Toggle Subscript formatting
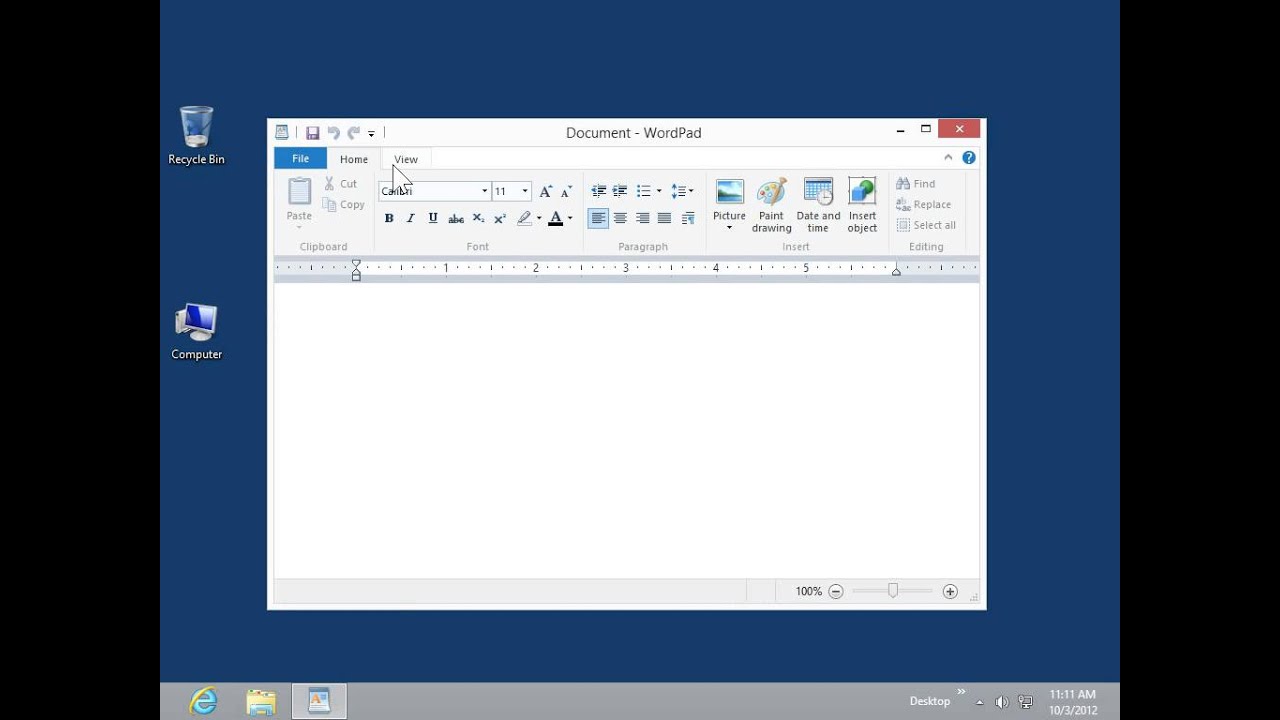 coord(478,218)
